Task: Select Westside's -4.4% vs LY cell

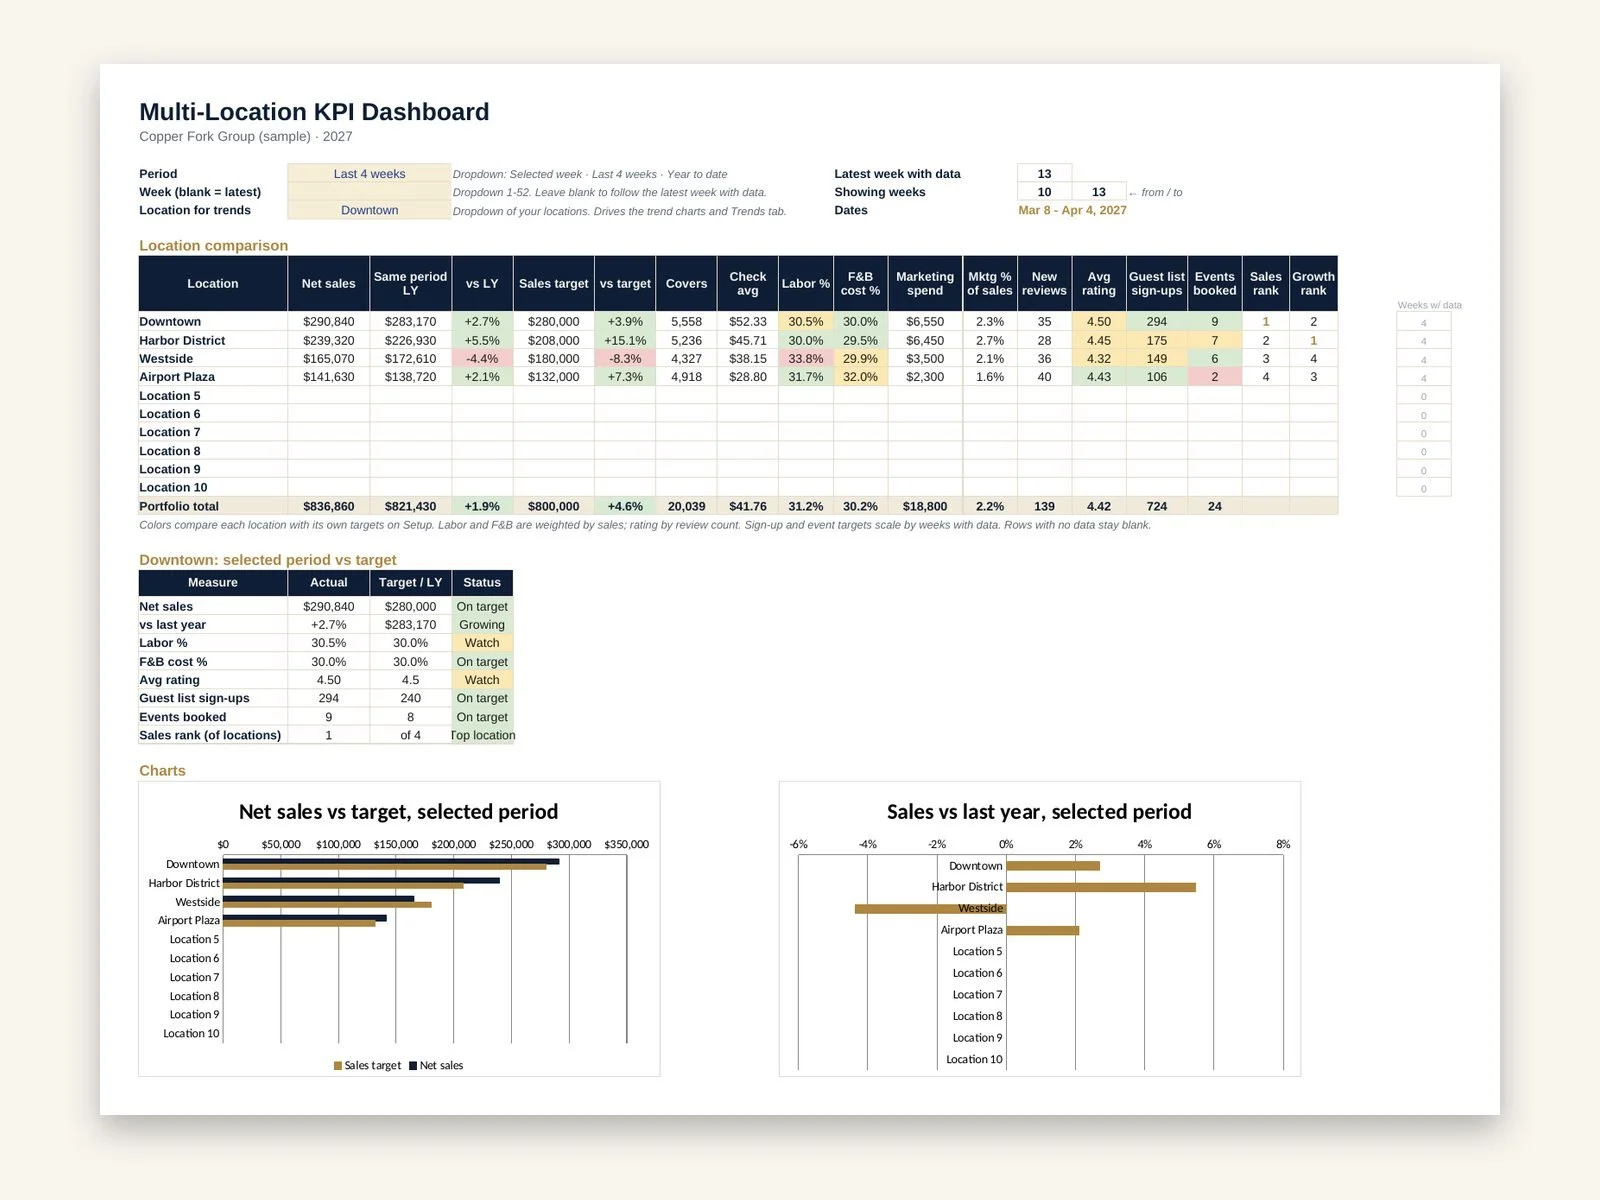Action: 482,359
